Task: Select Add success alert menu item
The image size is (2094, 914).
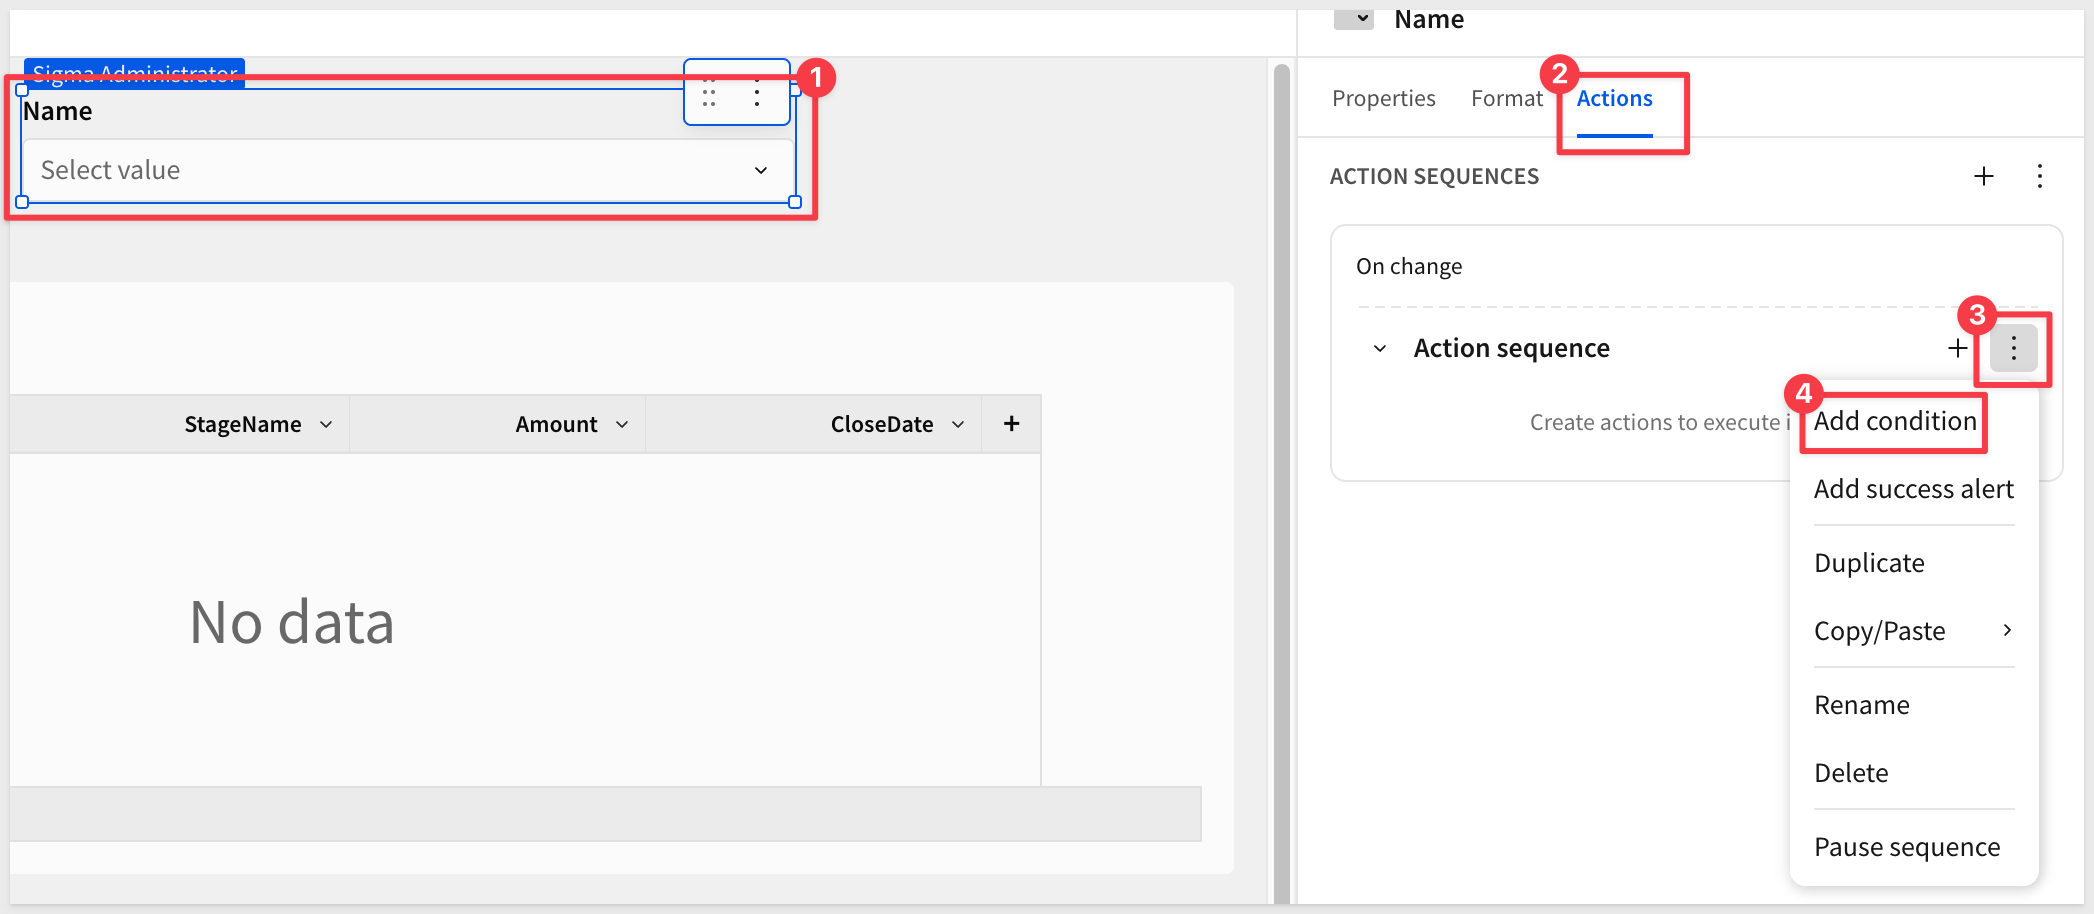Action: 1913,489
